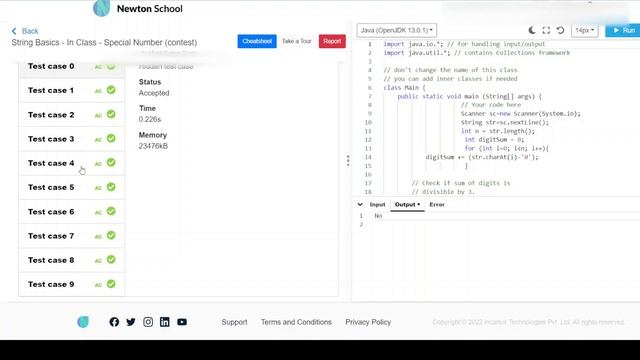Click the 'Accepted' status text
This screenshot has height=360, width=640.
[154, 93]
